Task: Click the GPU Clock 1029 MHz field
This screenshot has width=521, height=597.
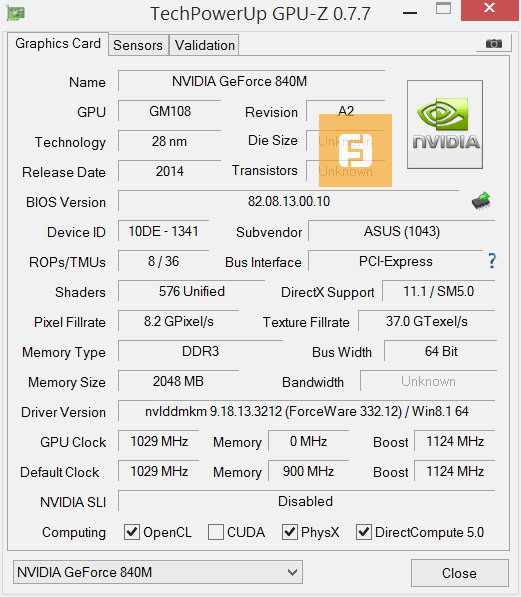Action: 159,441
